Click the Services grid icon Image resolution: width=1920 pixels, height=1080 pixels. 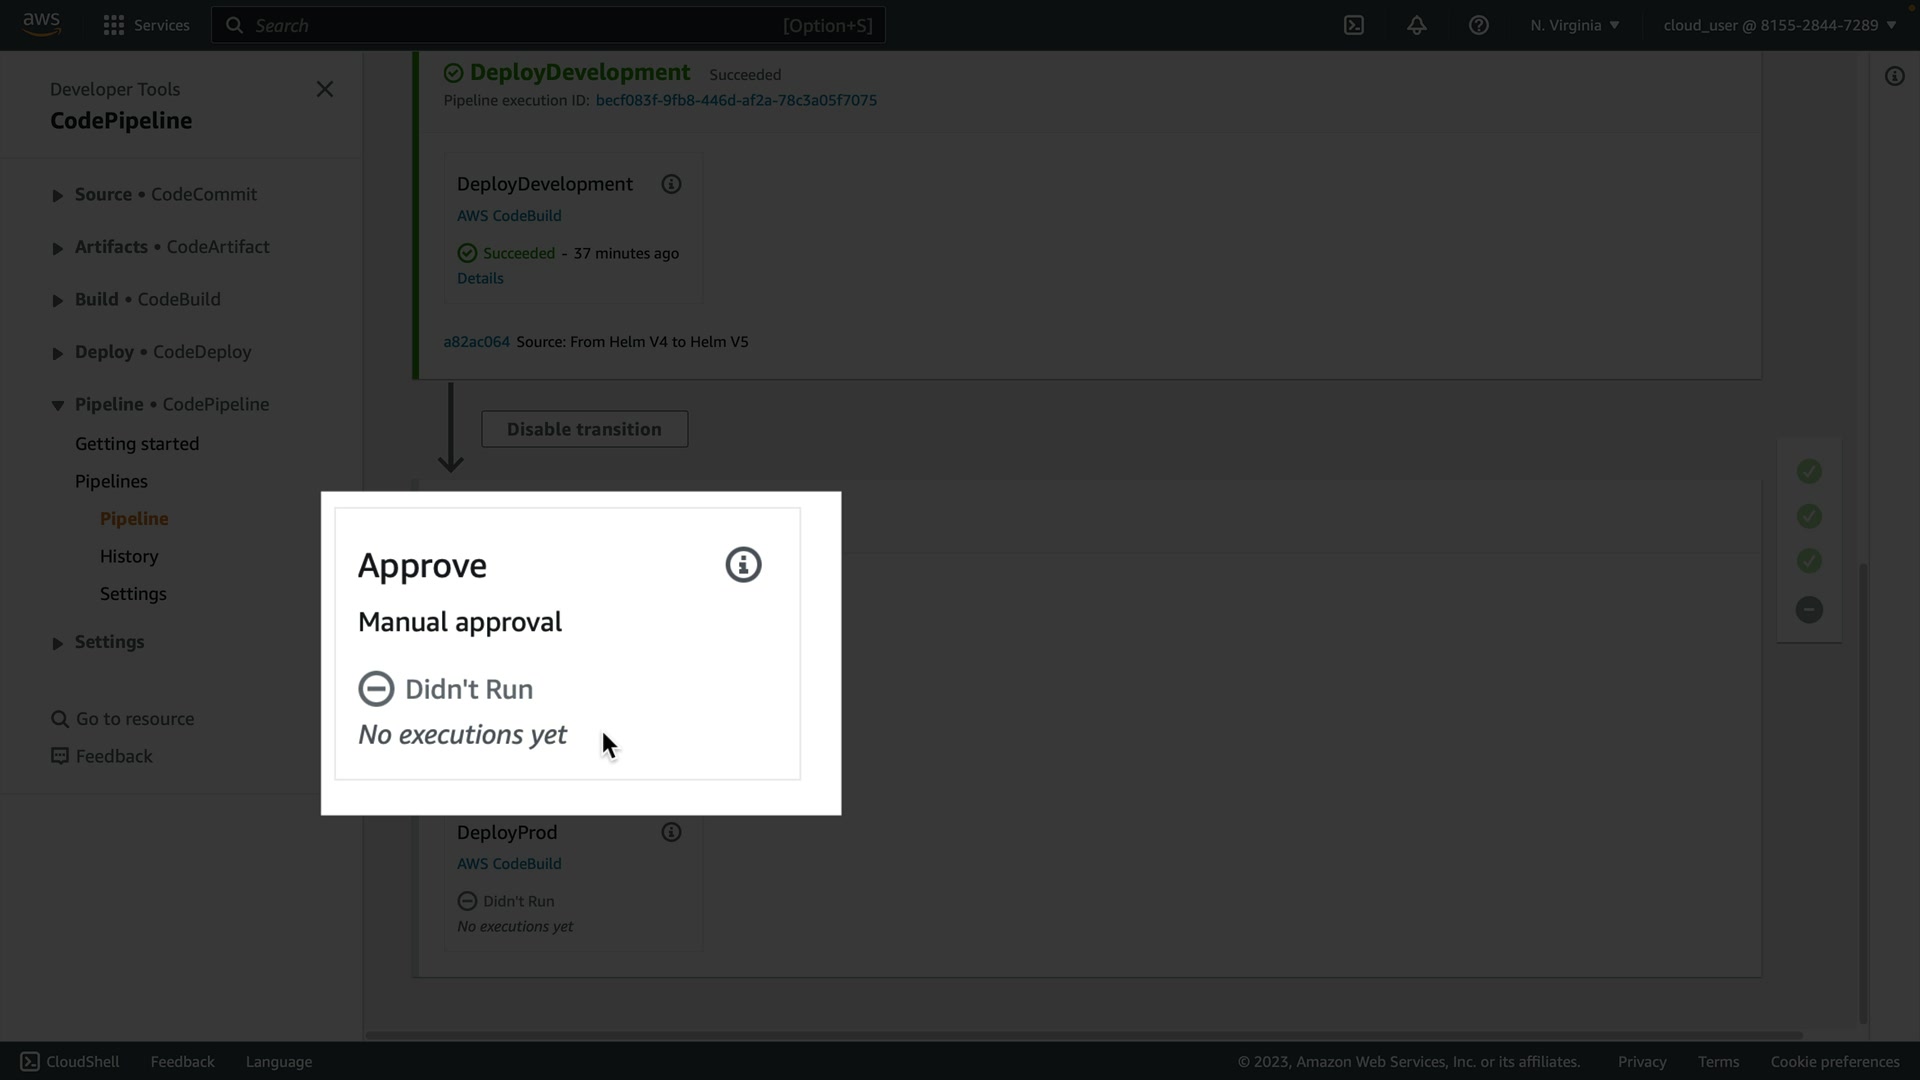pos(114,25)
